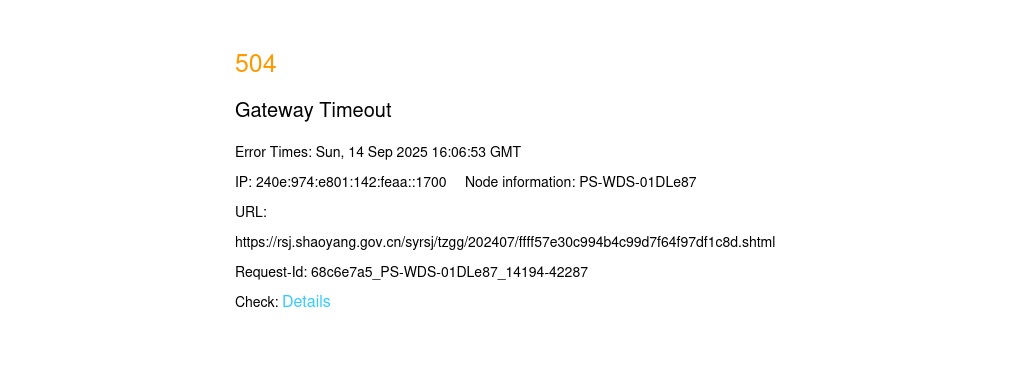Click the Node information PS-WDS-01DLe87 text
The width and height of the screenshot is (1024, 379).
pos(581,182)
